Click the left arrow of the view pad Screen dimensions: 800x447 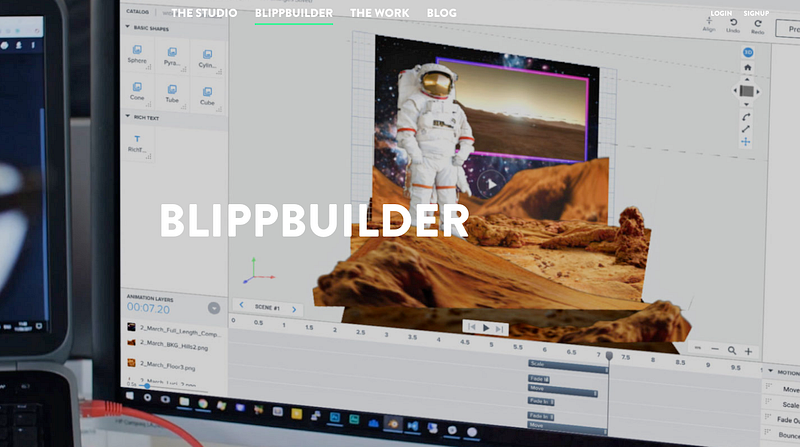pyautogui.click(x=735, y=91)
